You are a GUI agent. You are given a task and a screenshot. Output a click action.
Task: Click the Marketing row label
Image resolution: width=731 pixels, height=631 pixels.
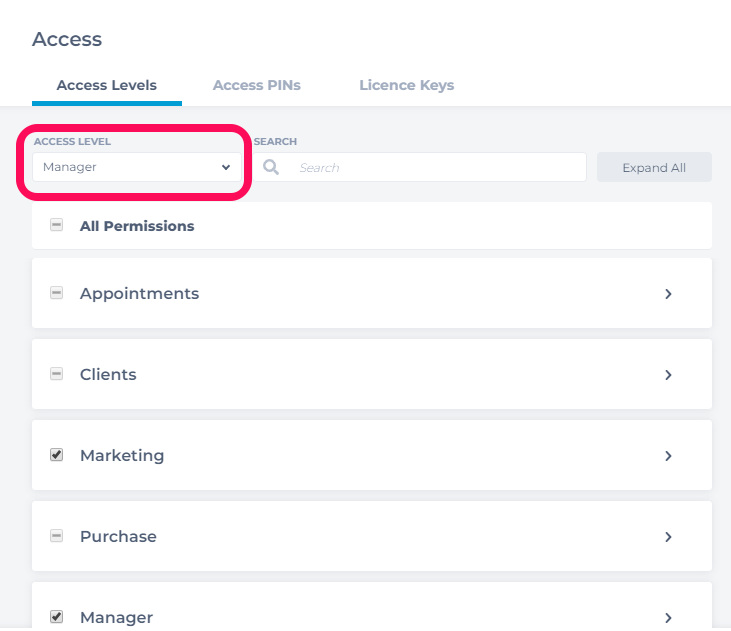pos(122,455)
